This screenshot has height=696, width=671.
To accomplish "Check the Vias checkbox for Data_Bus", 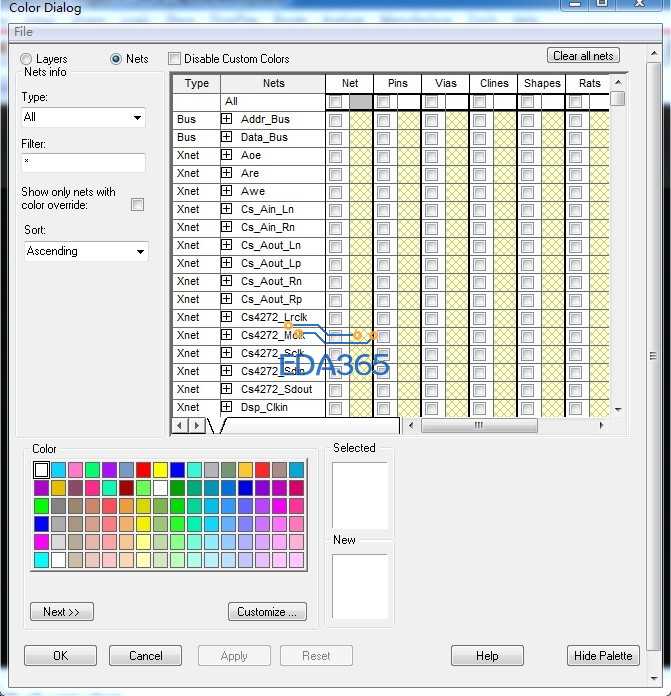I will [431, 138].
